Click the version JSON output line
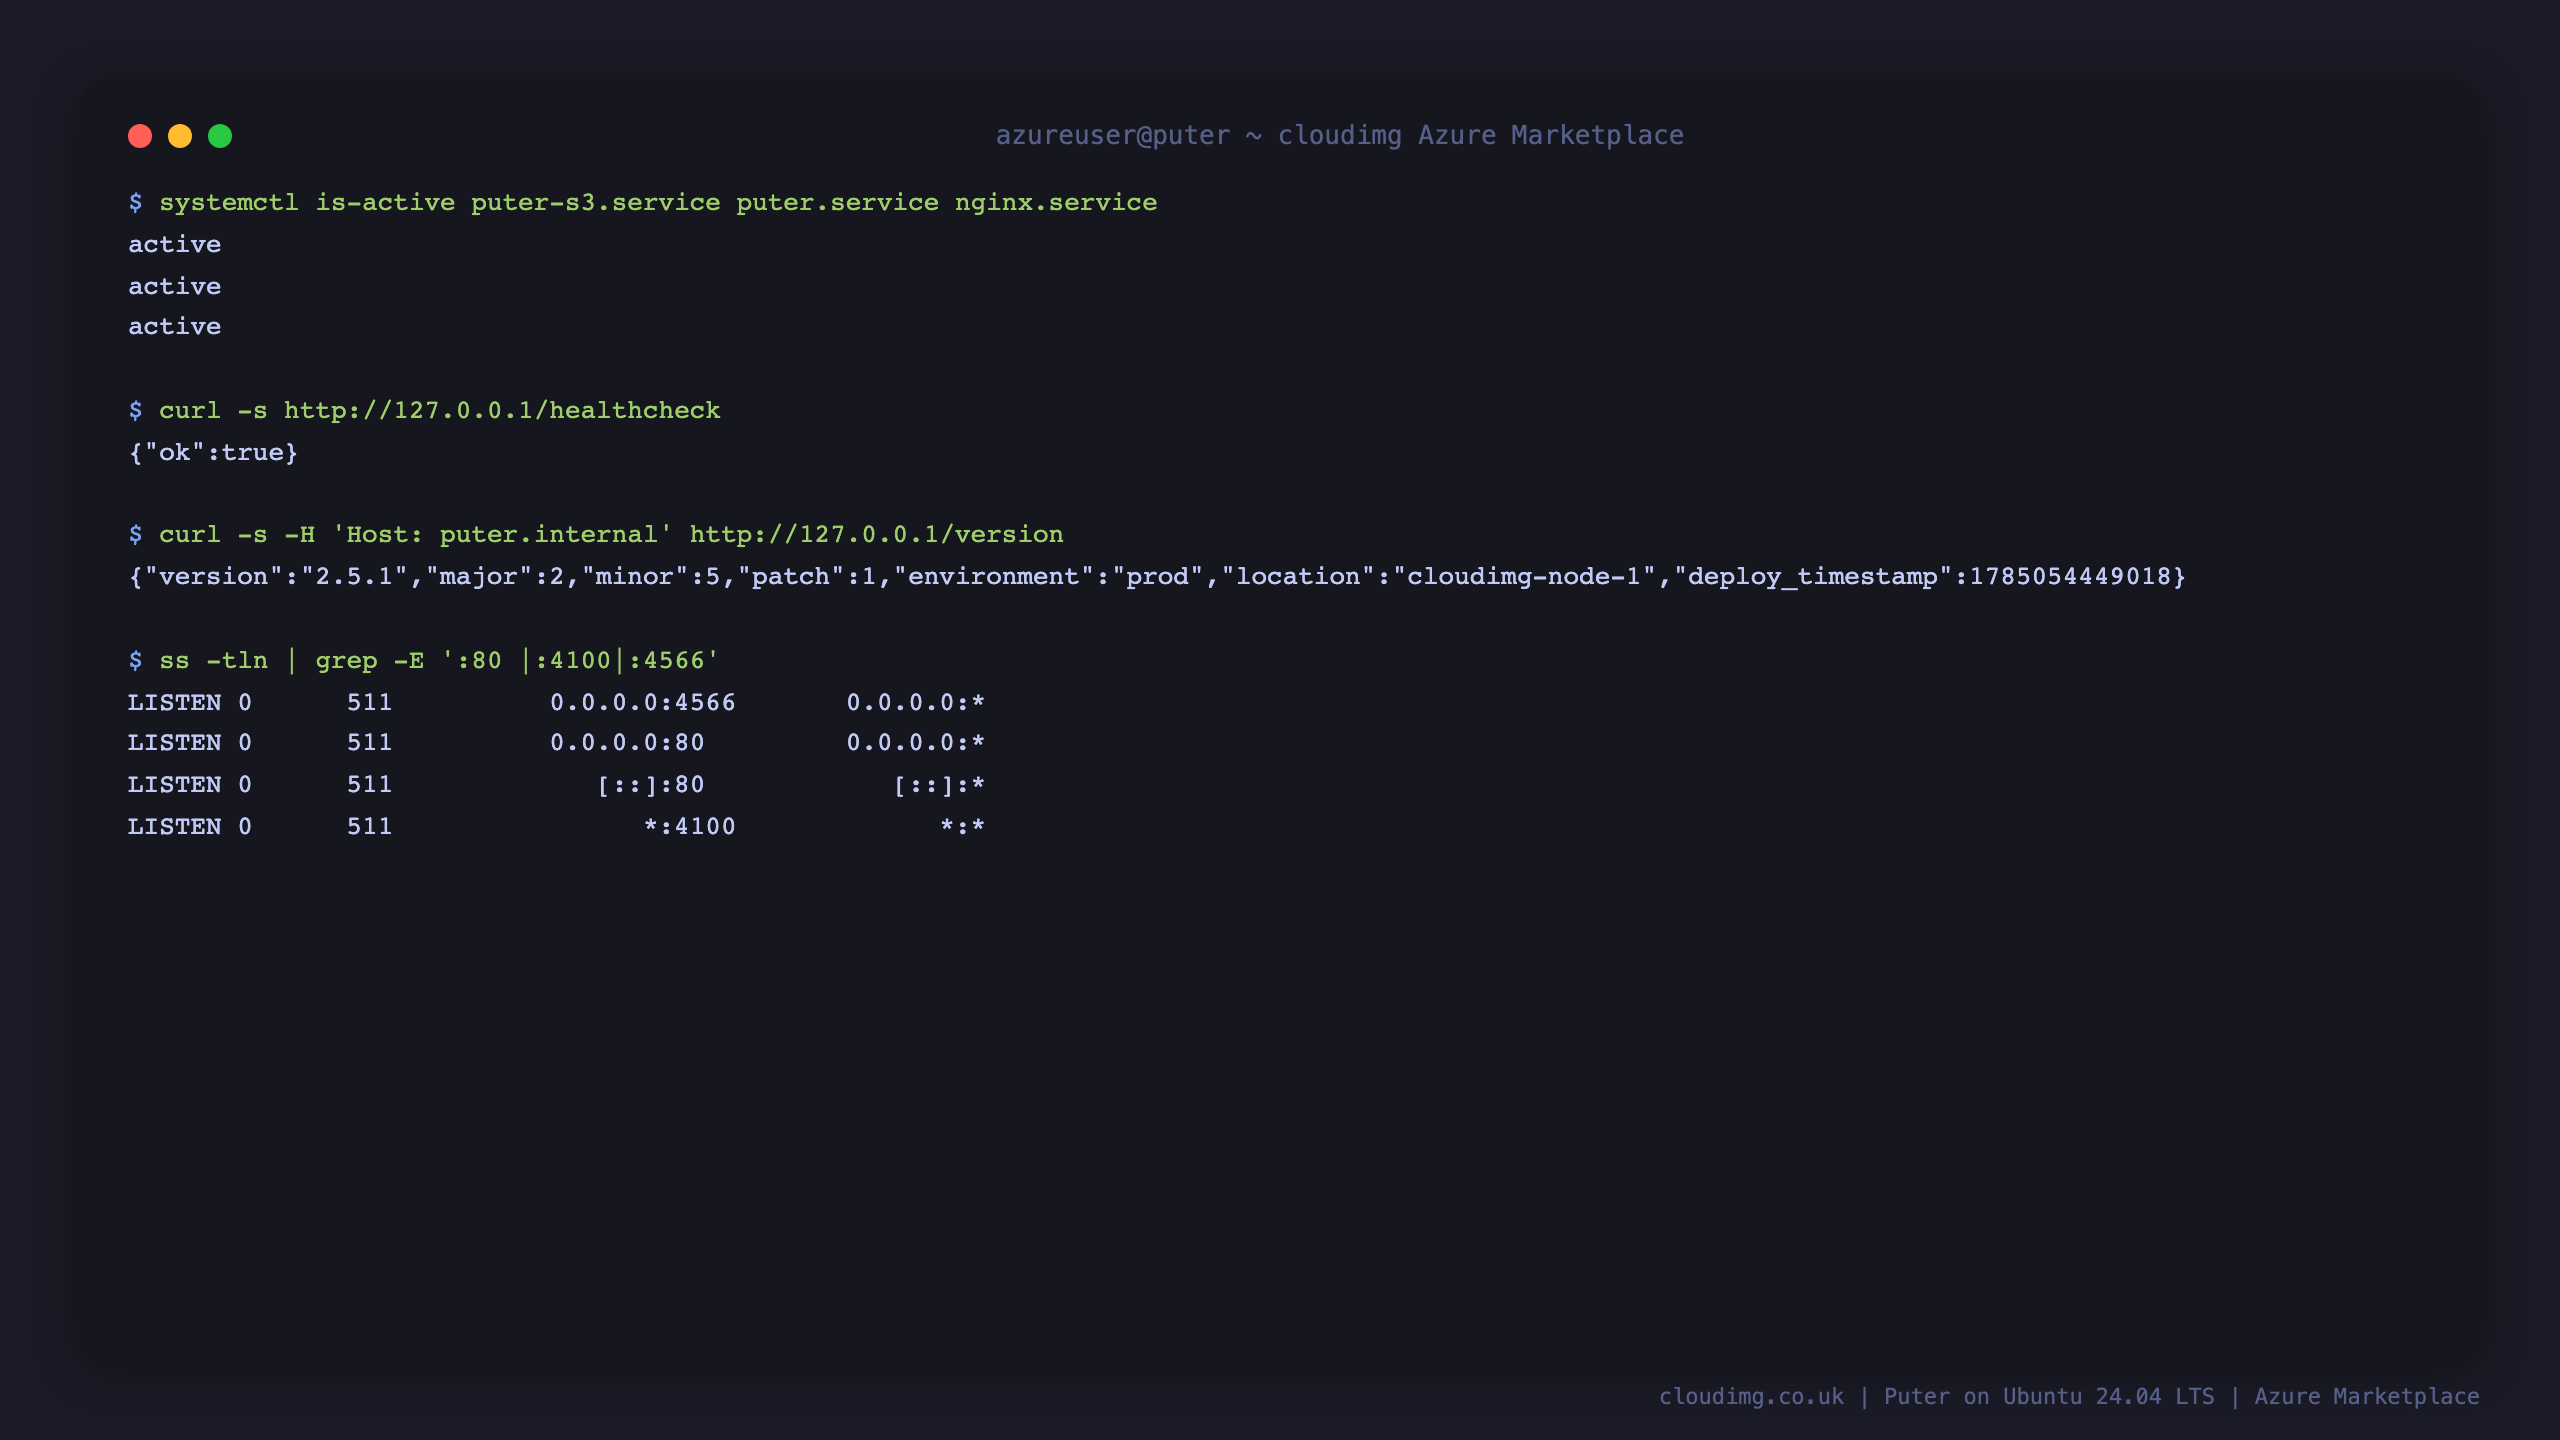Screen dimensions: 2560x1440 1157,577
